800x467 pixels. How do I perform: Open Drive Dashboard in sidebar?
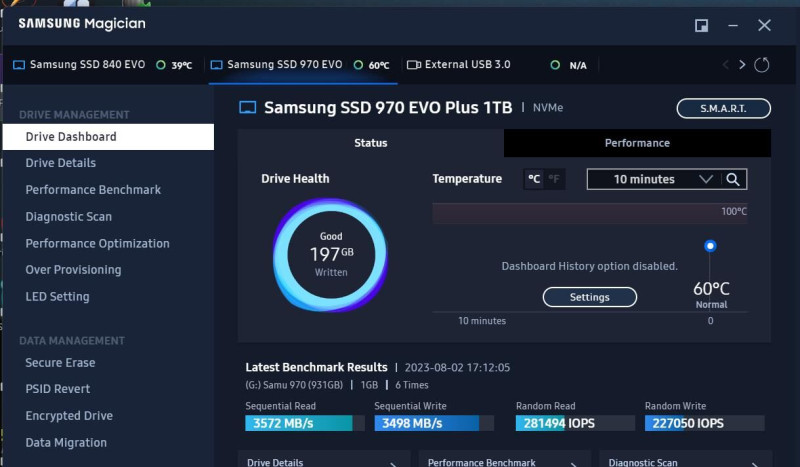click(x=108, y=137)
